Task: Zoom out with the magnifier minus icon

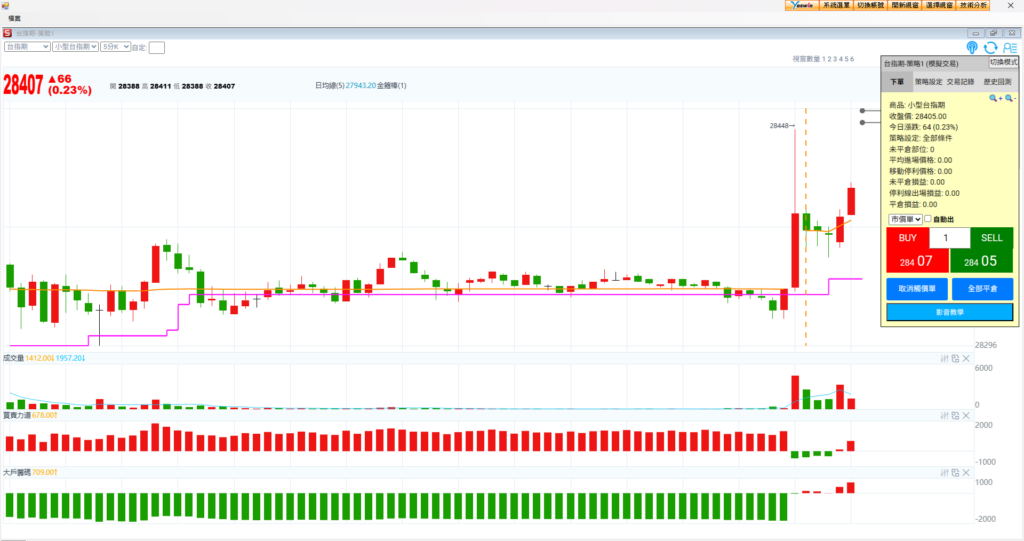Action: (x=1010, y=99)
